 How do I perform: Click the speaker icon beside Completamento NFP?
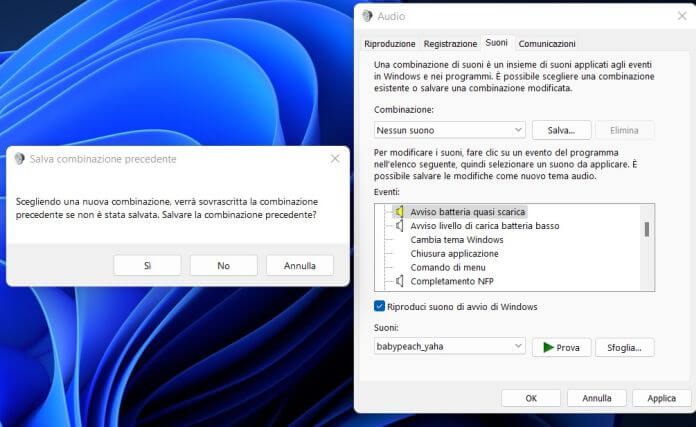[399, 281]
